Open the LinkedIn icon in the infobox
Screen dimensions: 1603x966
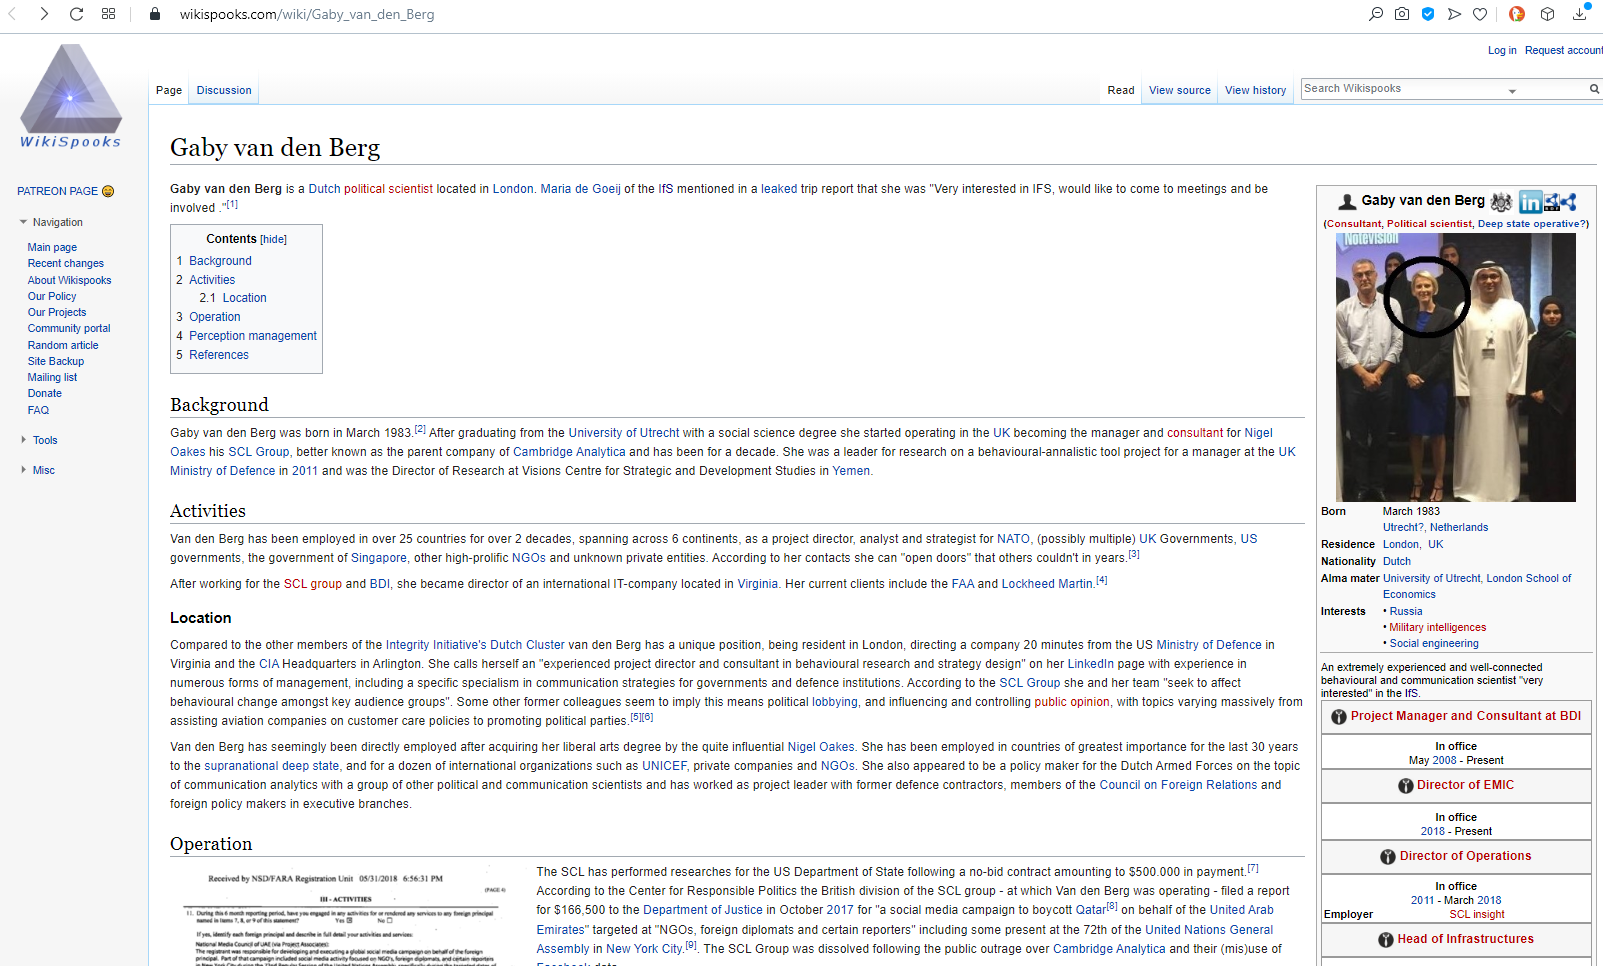1531,202
